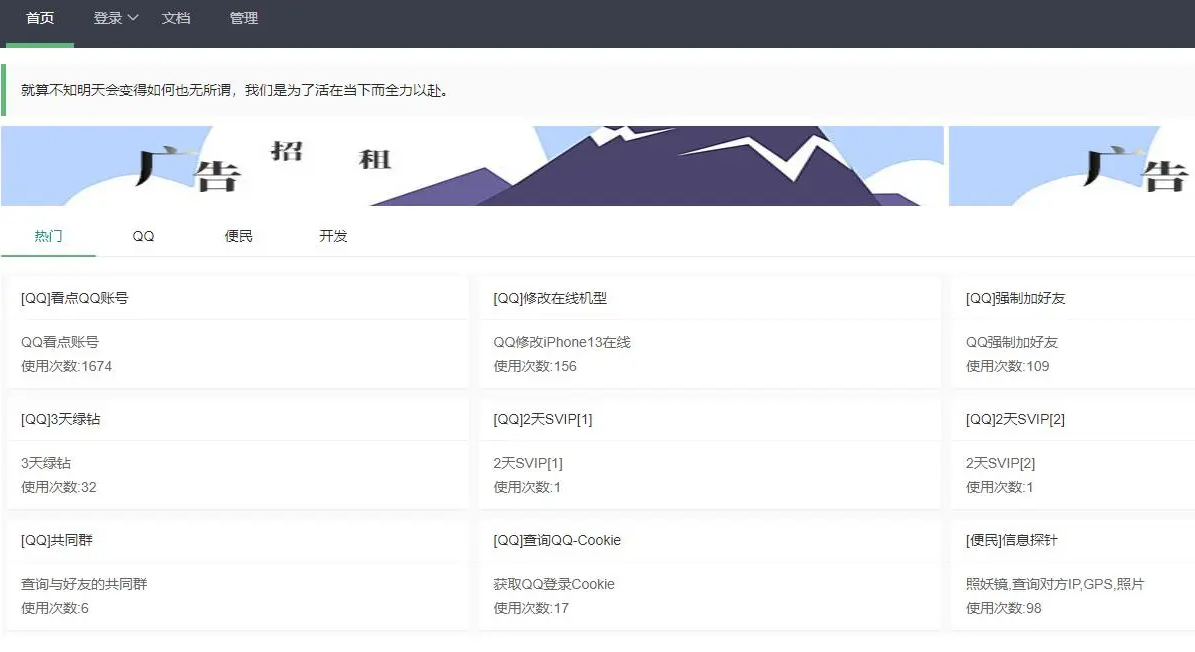Click the 照妖镜,查询对方IP,GPS,照片 description
The image size is (1195, 652).
(1055, 584)
